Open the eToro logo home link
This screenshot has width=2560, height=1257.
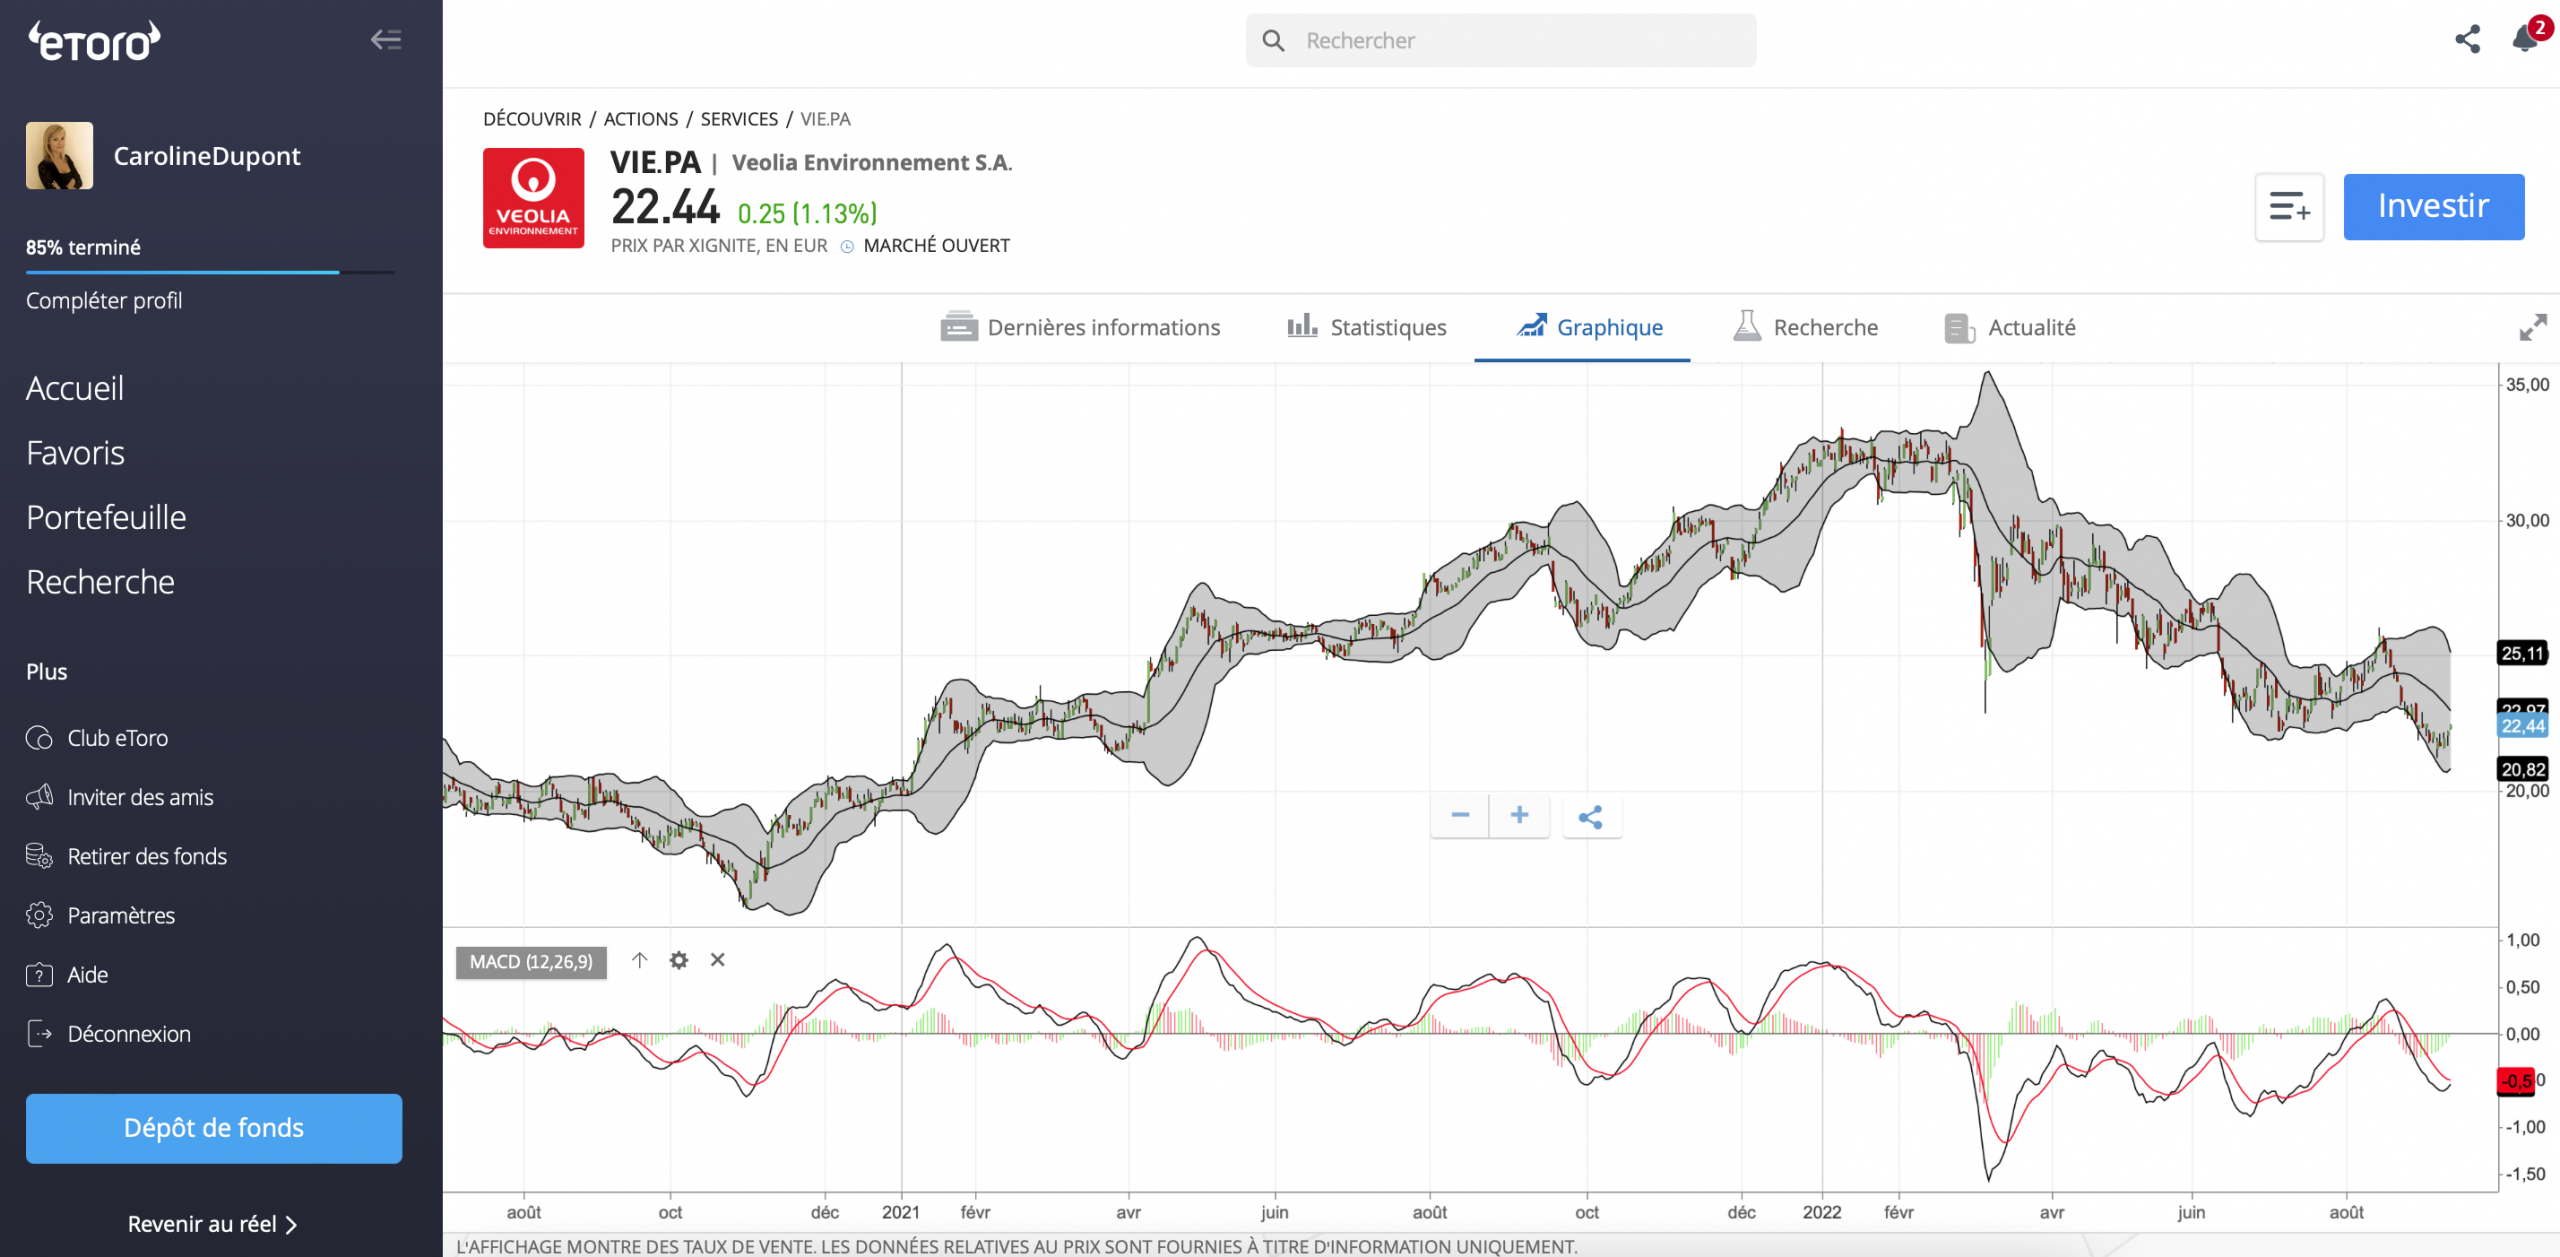point(94,41)
